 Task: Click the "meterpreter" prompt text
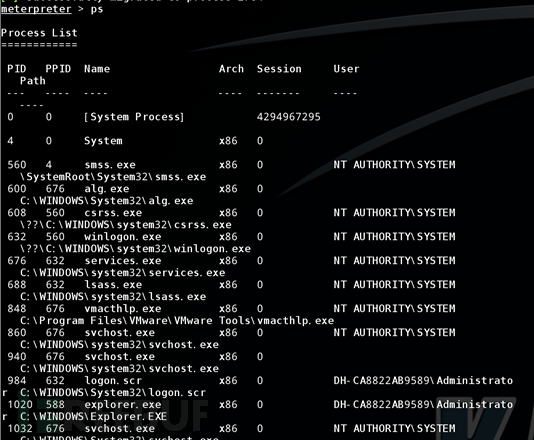[36, 9]
